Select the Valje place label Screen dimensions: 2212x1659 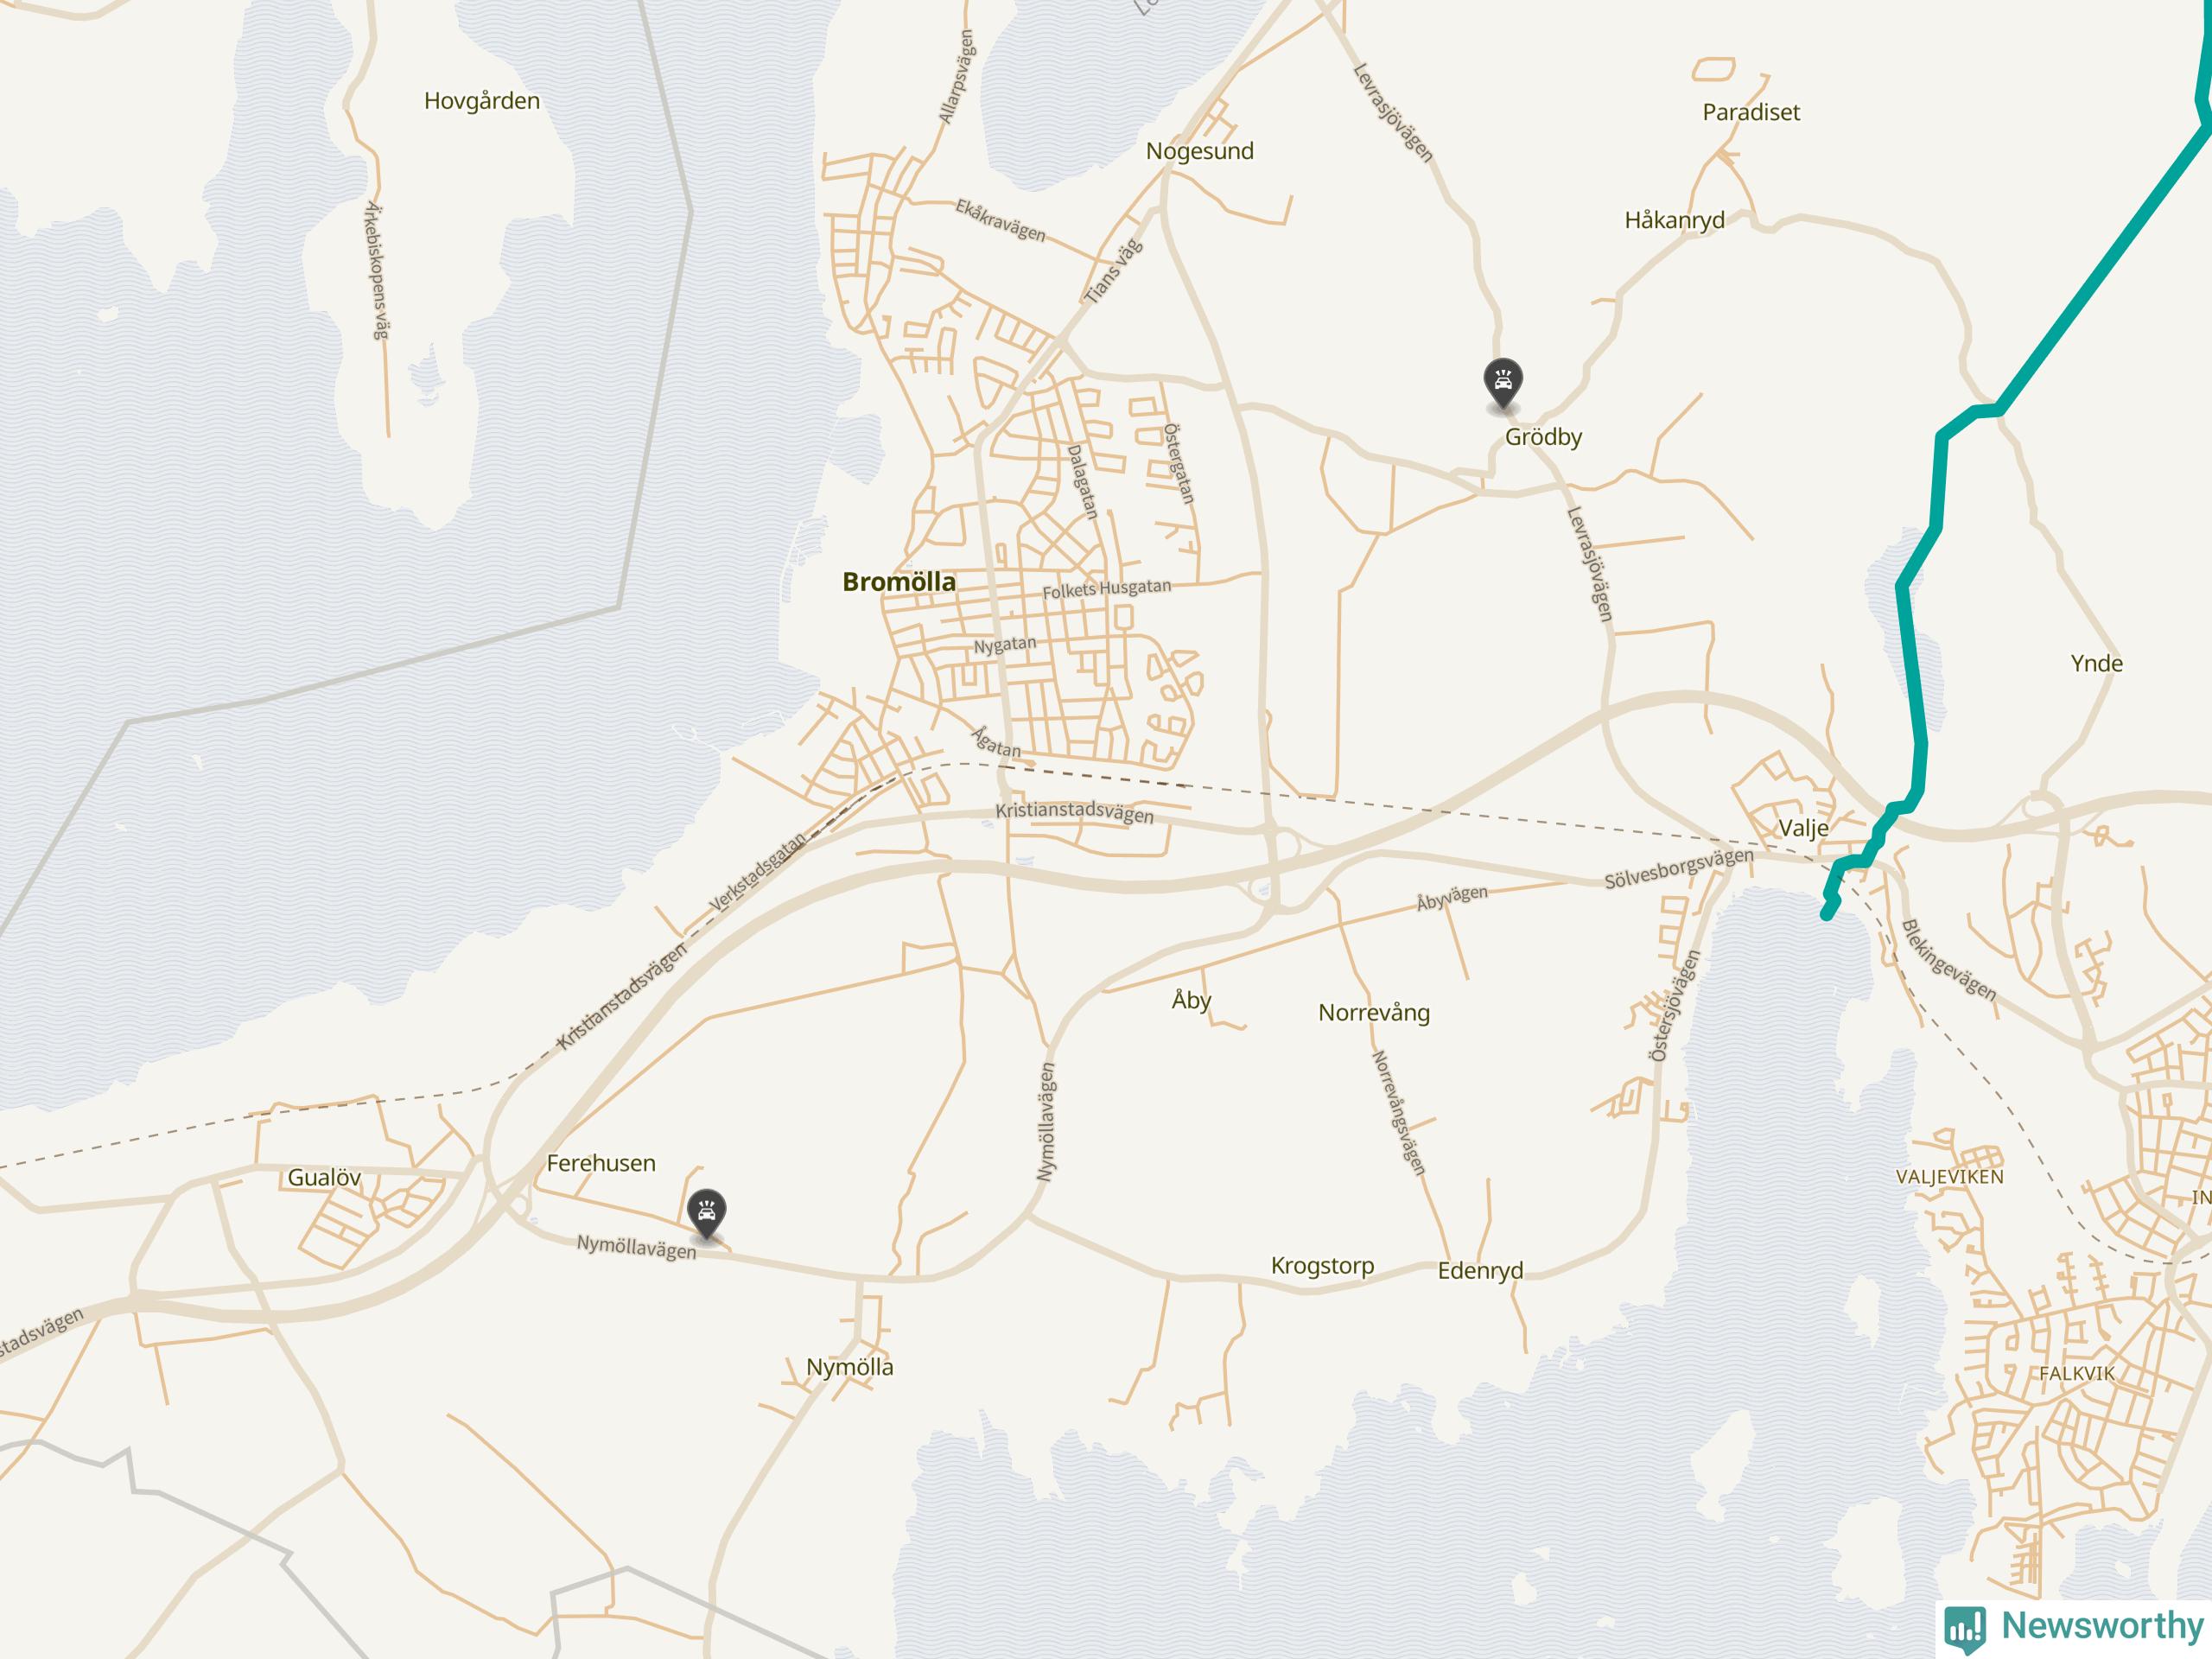click(x=1804, y=828)
